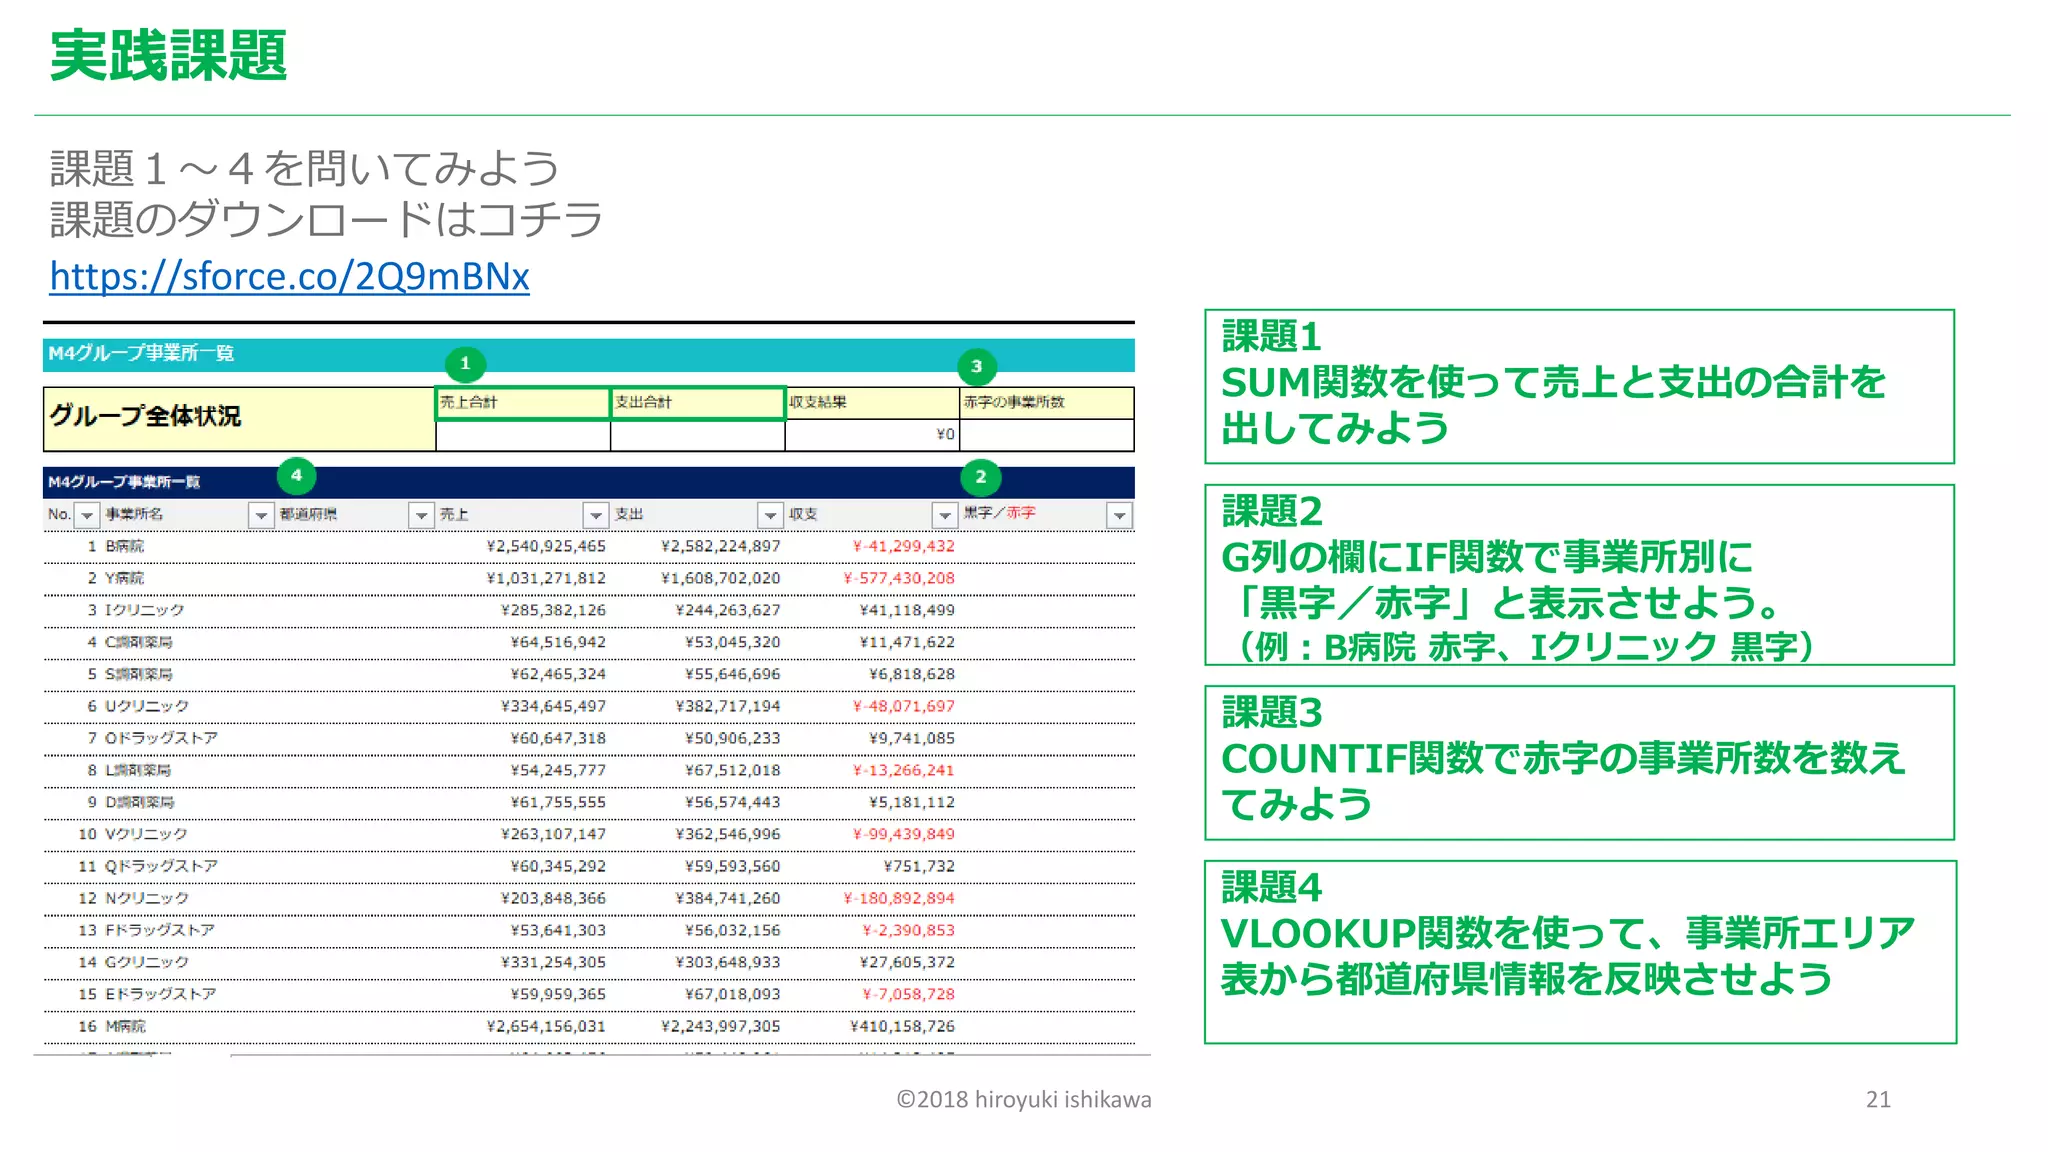Click the 赤字の事業所数 header cell
This screenshot has height=1152, width=2048.
(x=1047, y=403)
